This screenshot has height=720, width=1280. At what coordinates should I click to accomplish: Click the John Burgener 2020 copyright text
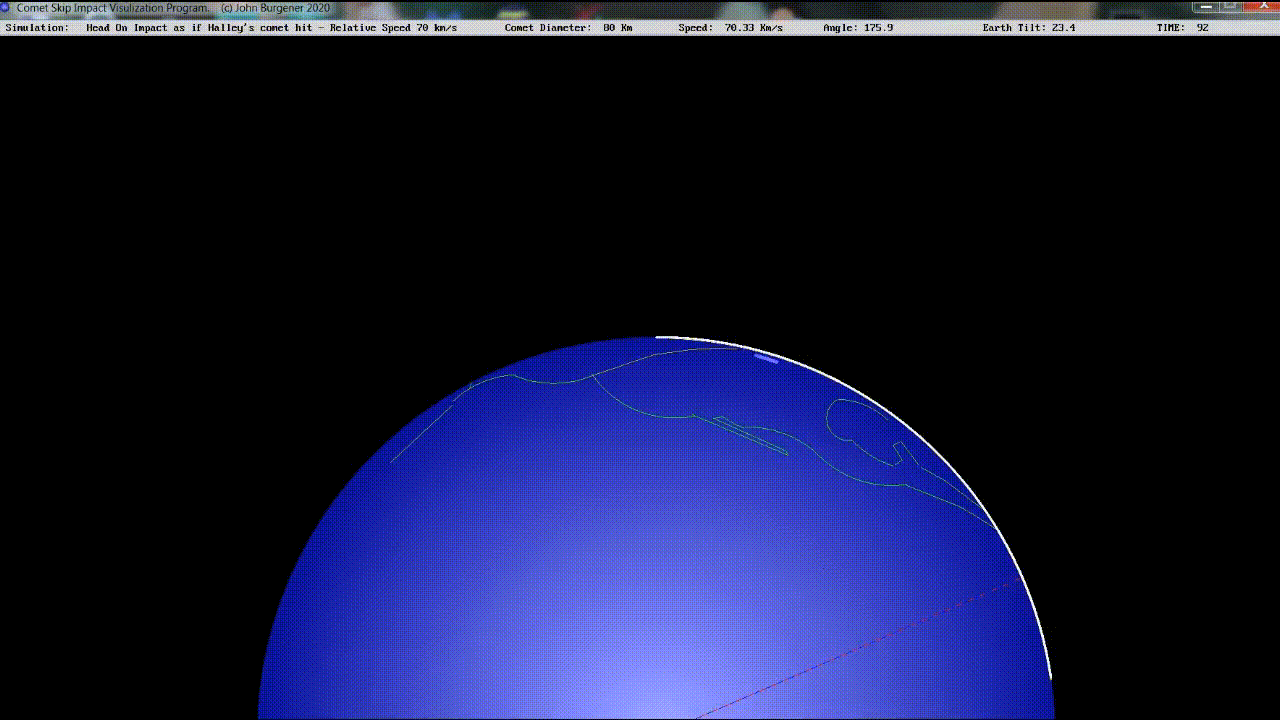pos(275,8)
